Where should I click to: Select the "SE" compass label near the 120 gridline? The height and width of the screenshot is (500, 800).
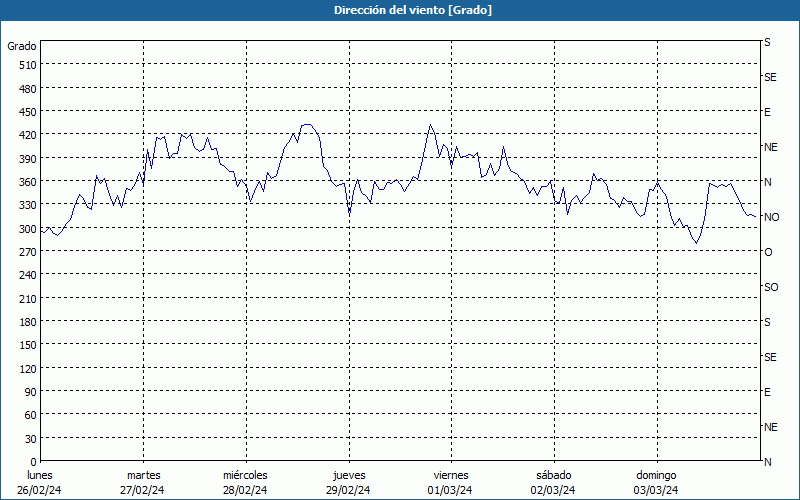pyautogui.click(x=770, y=358)
